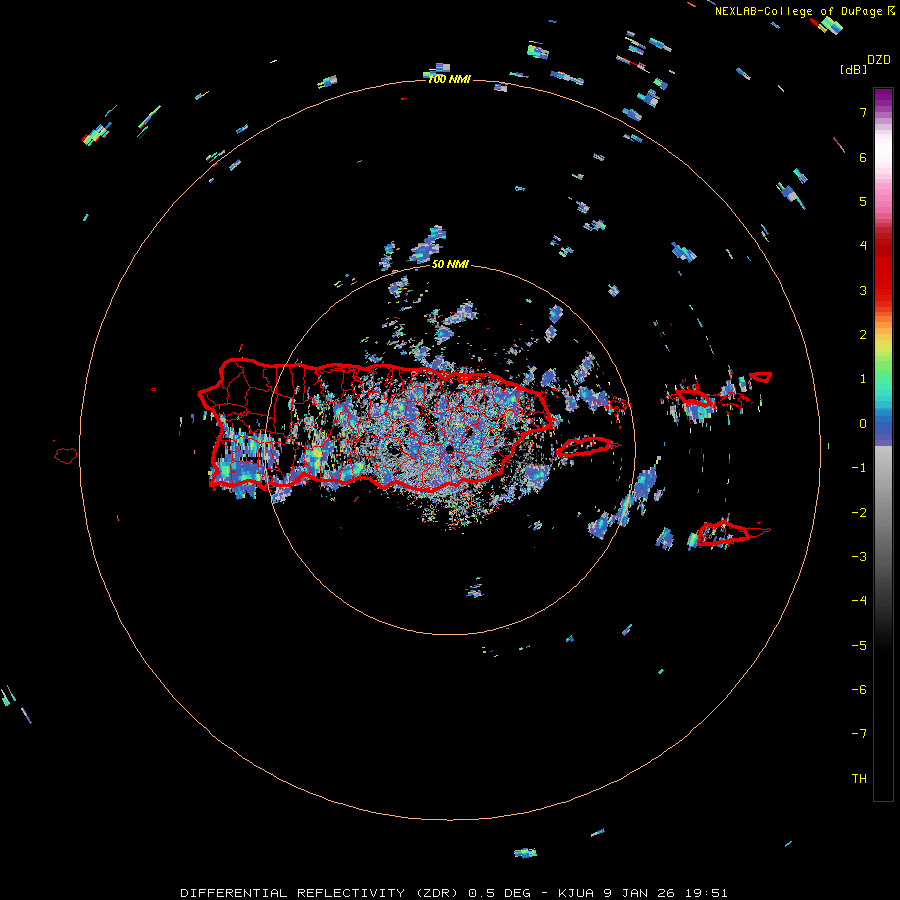Click the color scale value '6'
900x900 pixels.
point(863,157)
